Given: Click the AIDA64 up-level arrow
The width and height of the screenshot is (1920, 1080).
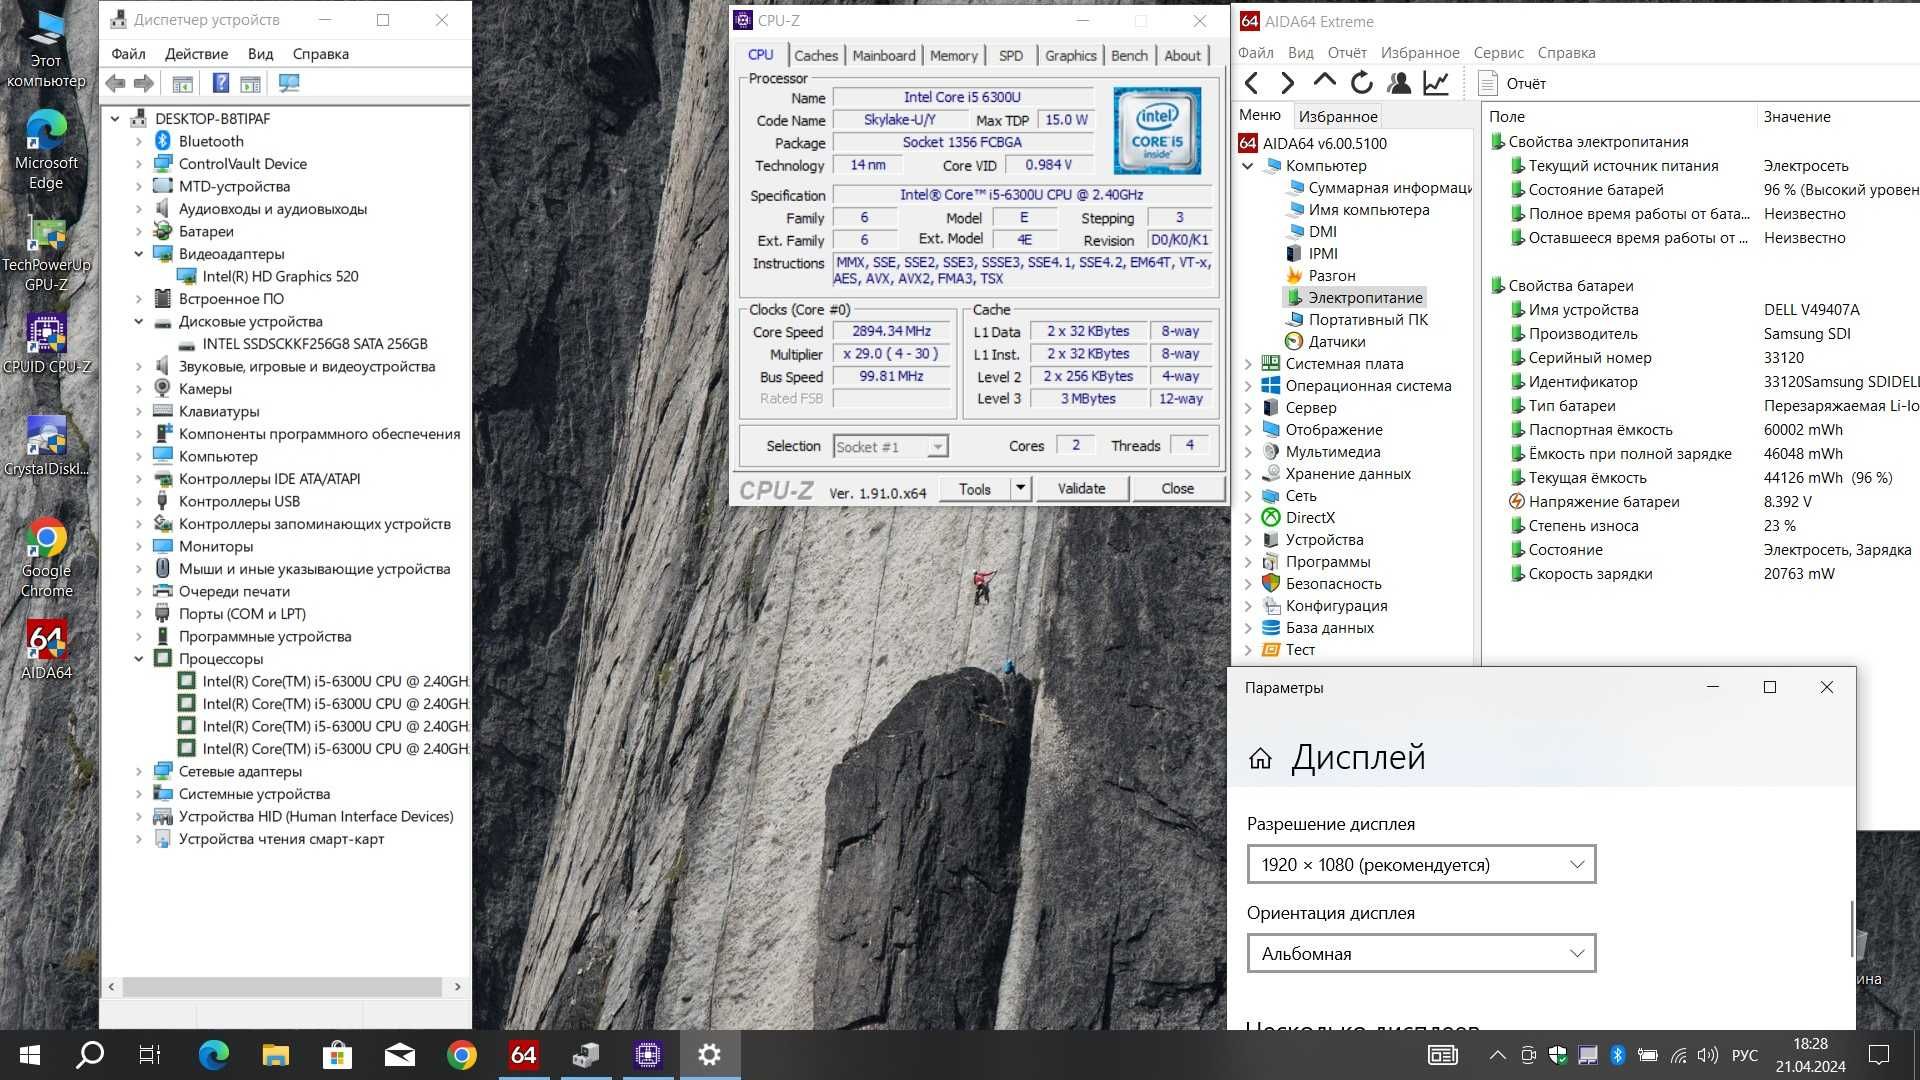Looking at the screenshot, I should [x=1324, y=81].
